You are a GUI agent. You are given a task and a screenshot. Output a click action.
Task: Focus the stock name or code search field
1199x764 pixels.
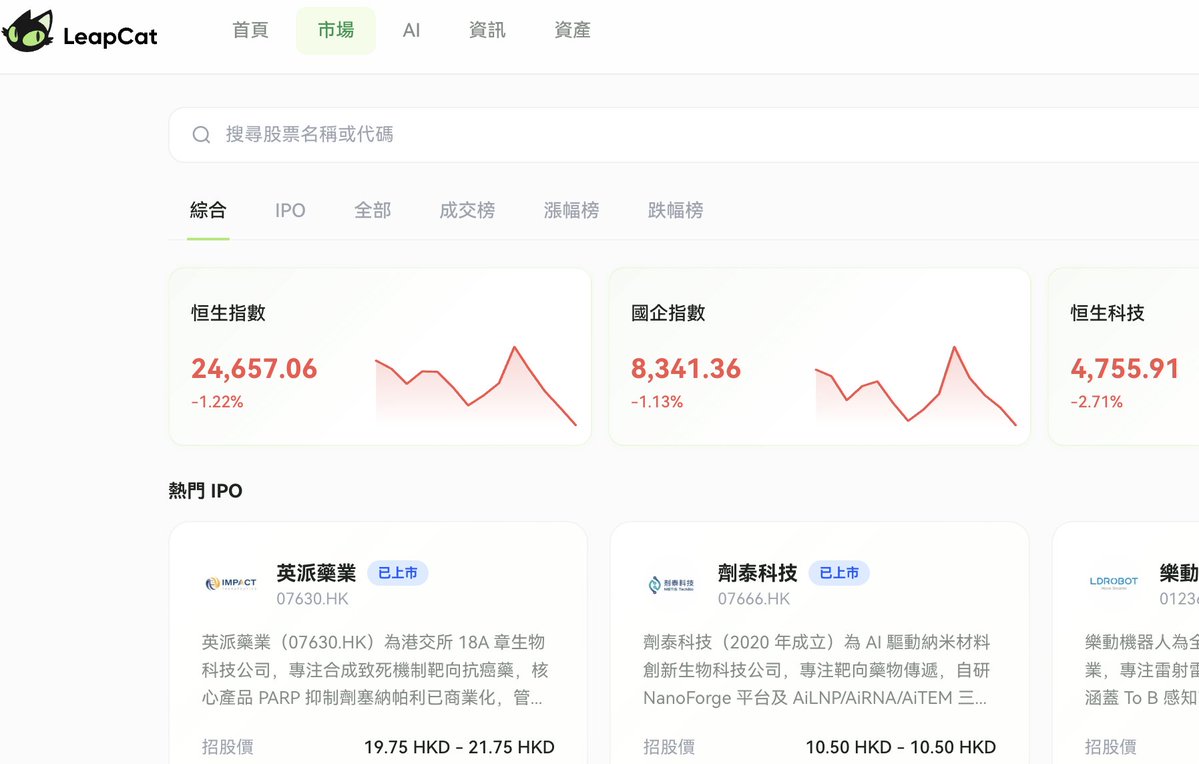pos(684,135)
